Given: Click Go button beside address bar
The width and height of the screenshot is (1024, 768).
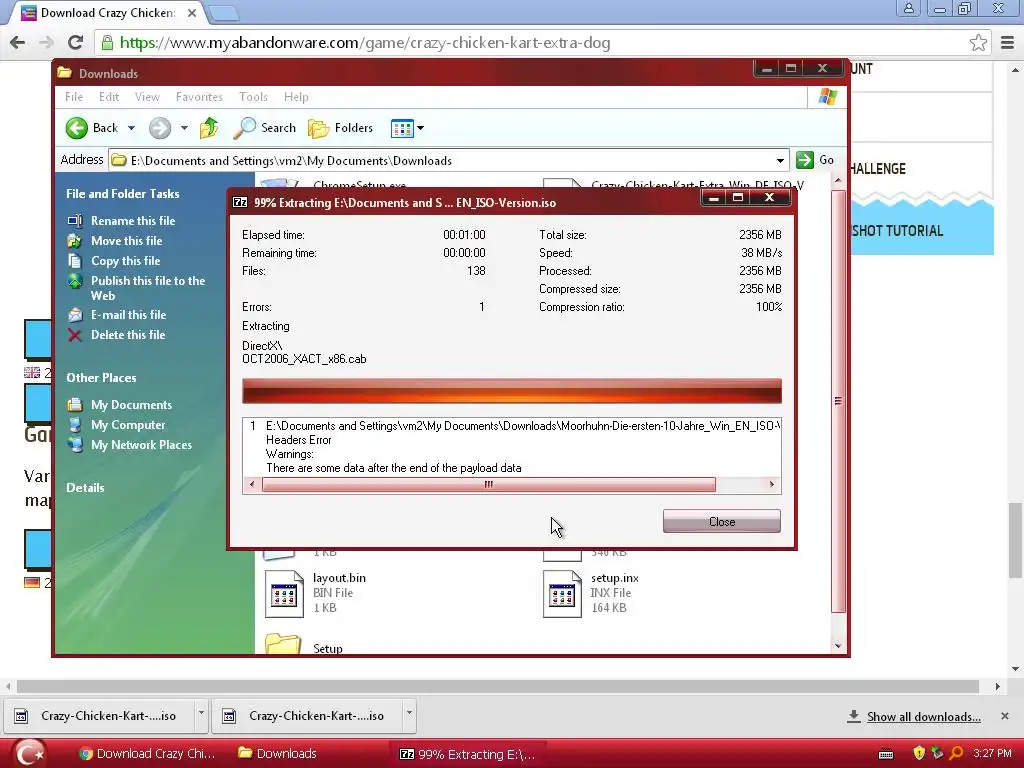Looking at the screenshot, I should [816, 160].
